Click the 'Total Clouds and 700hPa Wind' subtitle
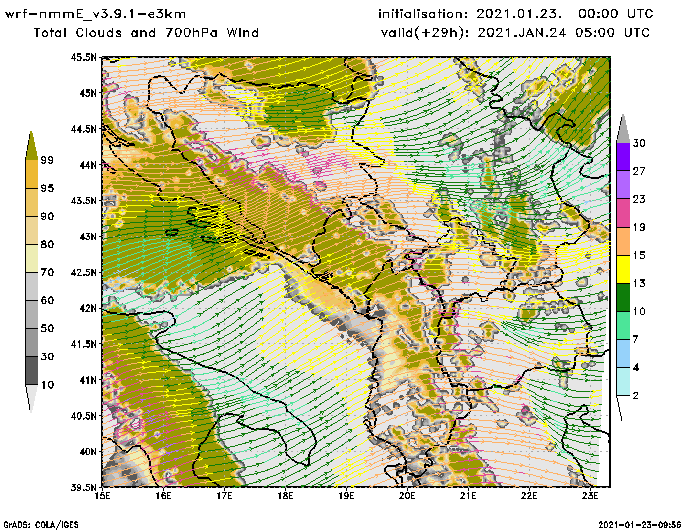 [146, 32]
